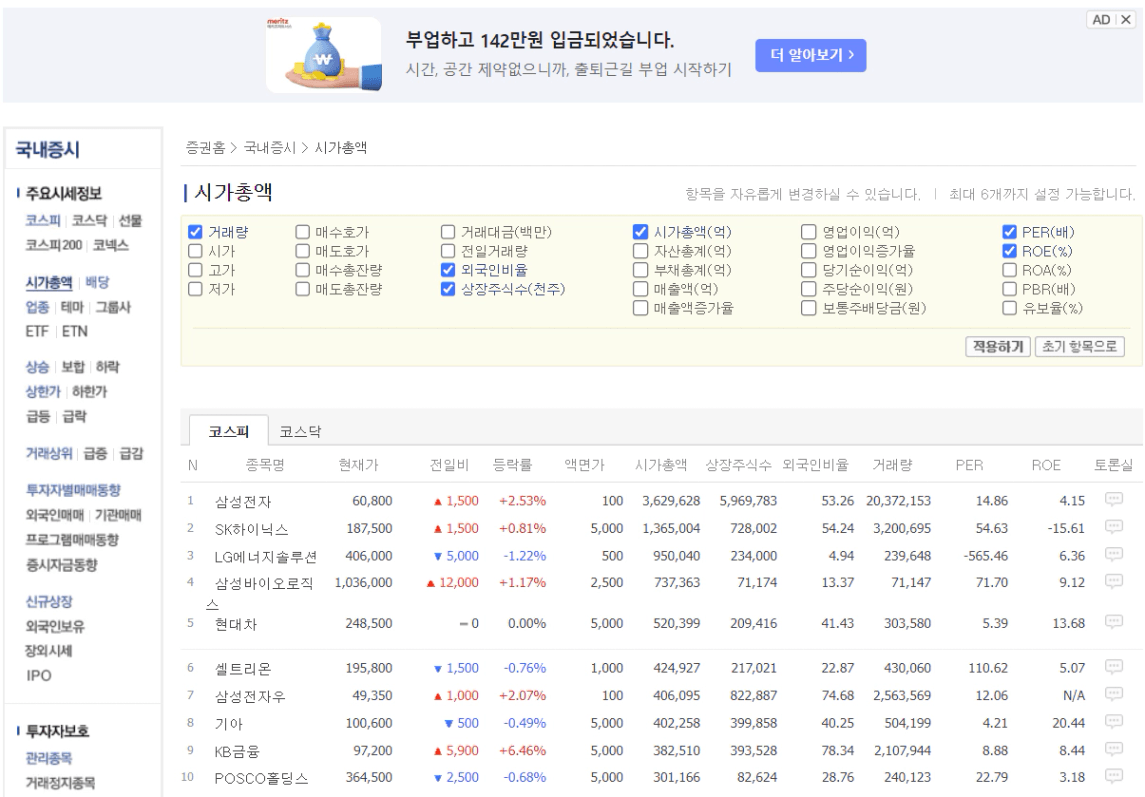Viewport: 1145px width, 797px height.
Task: Enable the PBR(배) checkbox
Action: coord(1010,290)
